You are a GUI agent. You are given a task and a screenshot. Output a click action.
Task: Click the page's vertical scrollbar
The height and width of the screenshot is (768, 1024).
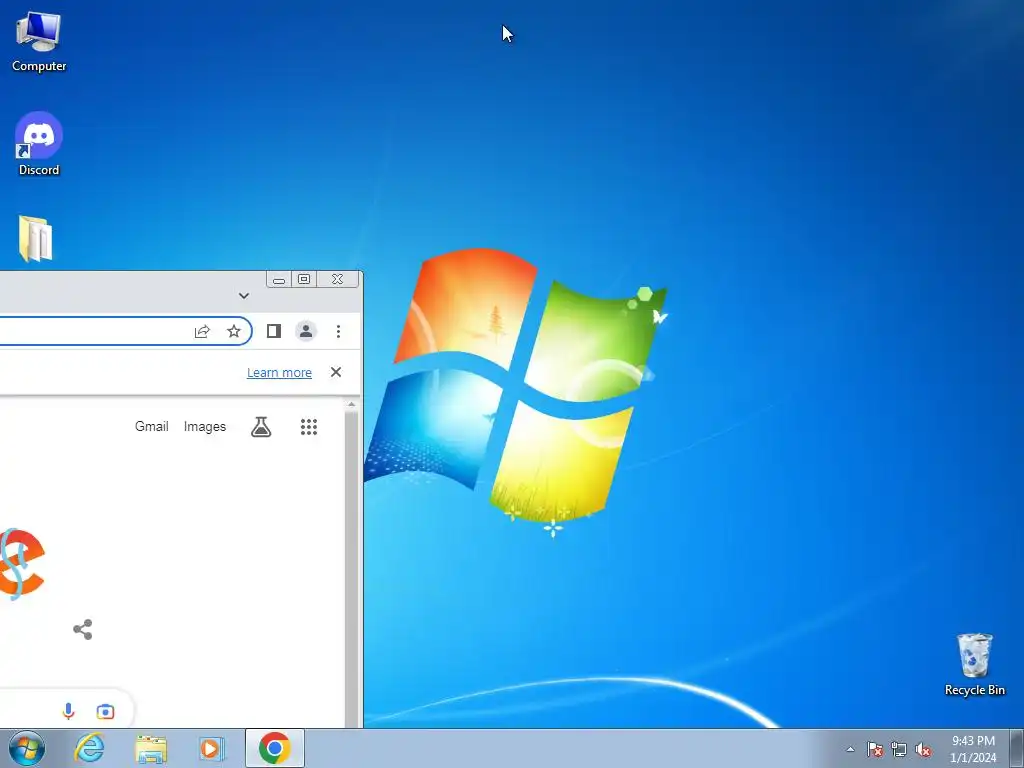[351, 568]
